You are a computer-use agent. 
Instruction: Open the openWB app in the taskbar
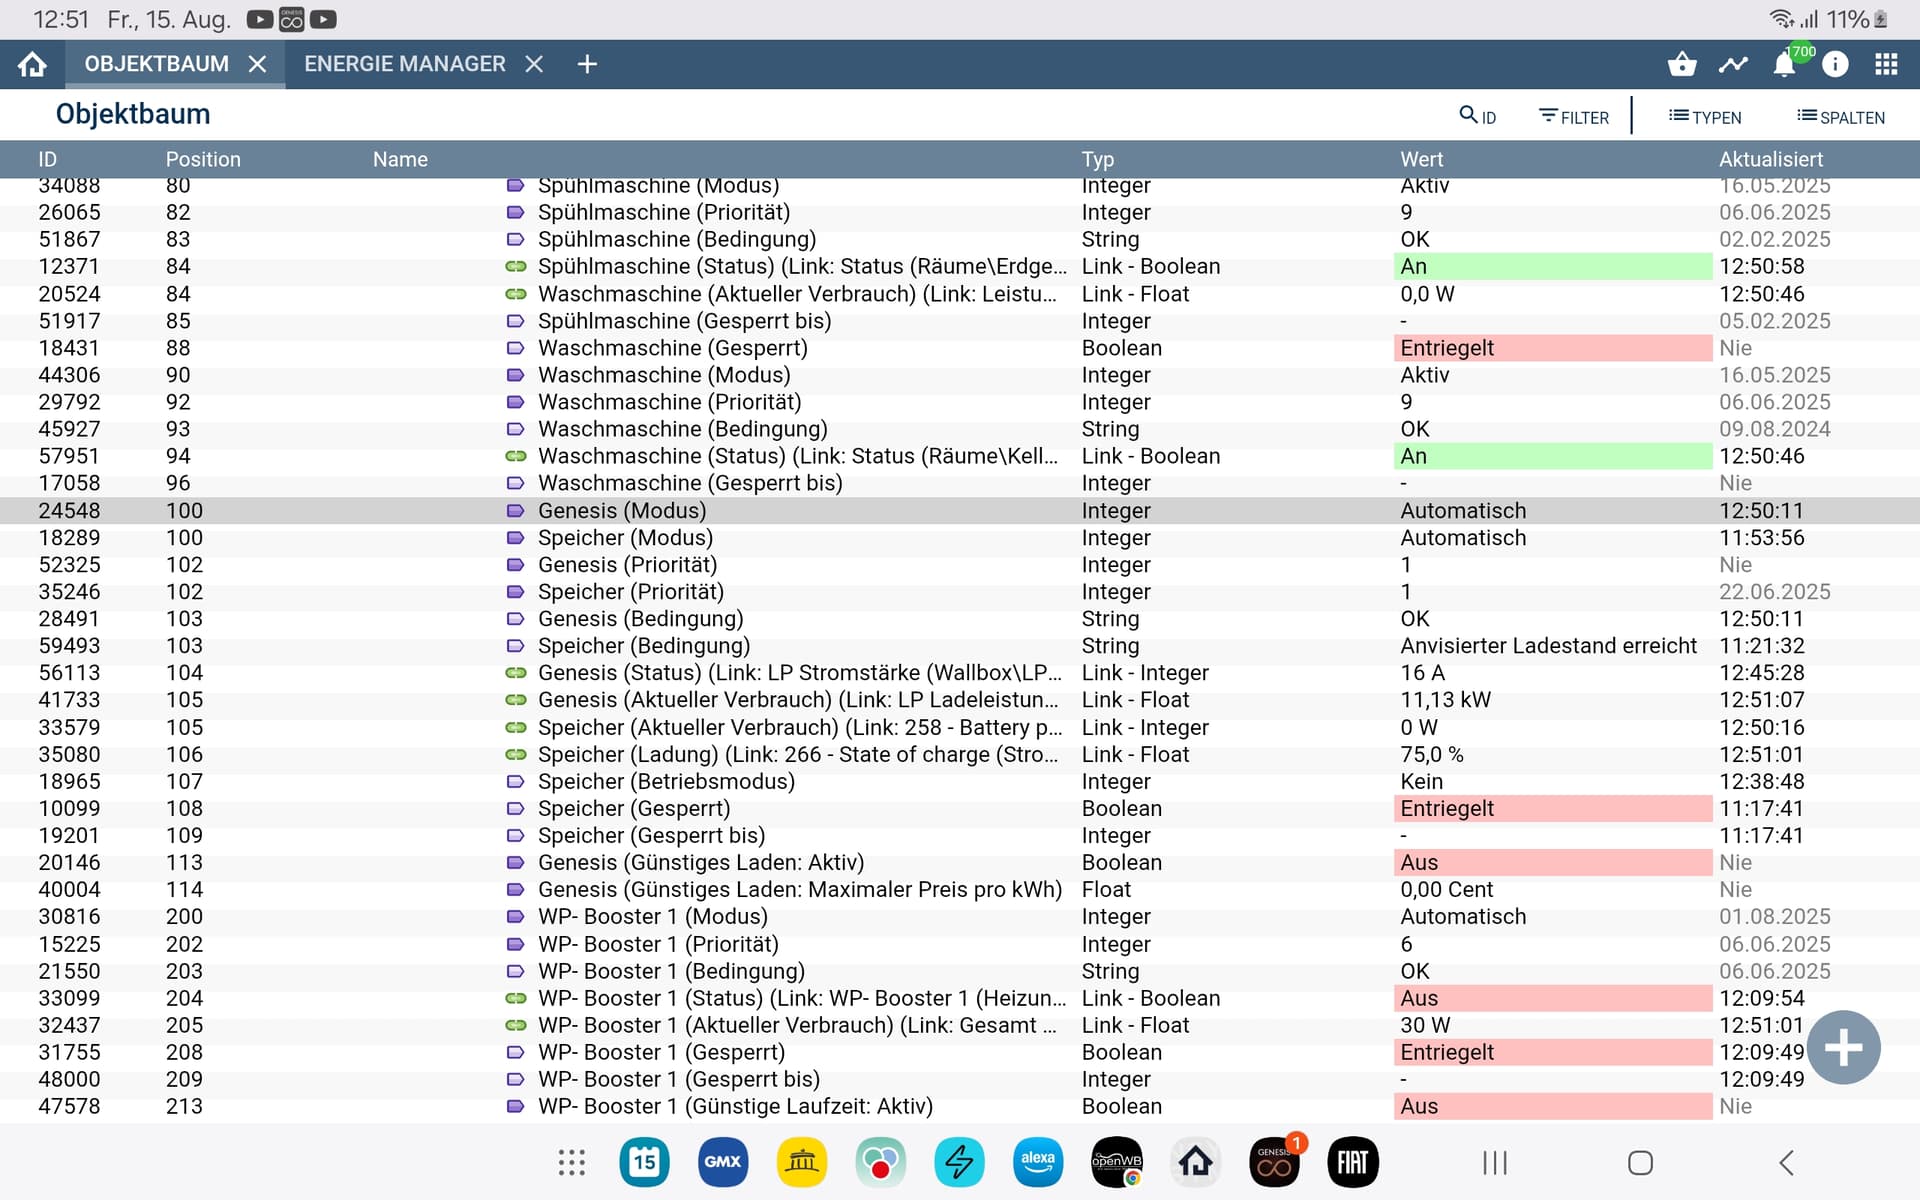(x=1116, y=1162)
